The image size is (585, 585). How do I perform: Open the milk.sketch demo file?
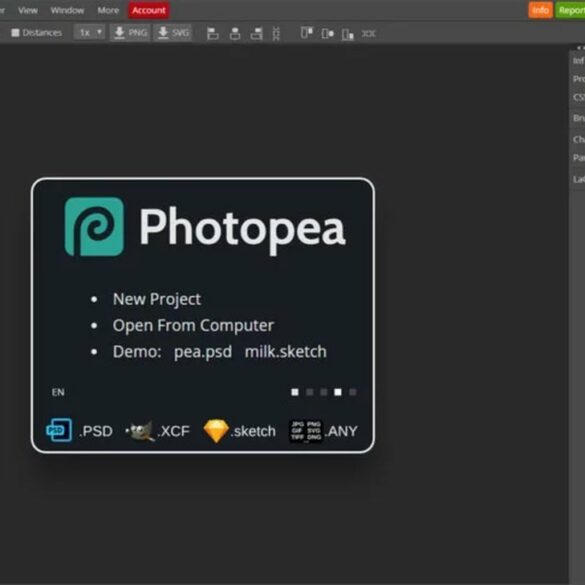[285, 352]
